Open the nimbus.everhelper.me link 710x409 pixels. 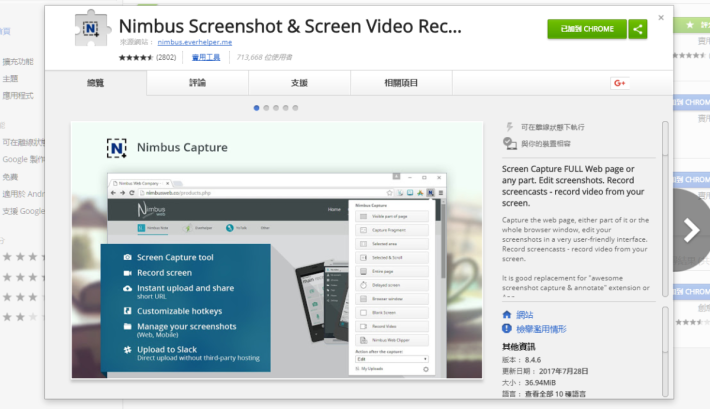[x=195, y=42]
